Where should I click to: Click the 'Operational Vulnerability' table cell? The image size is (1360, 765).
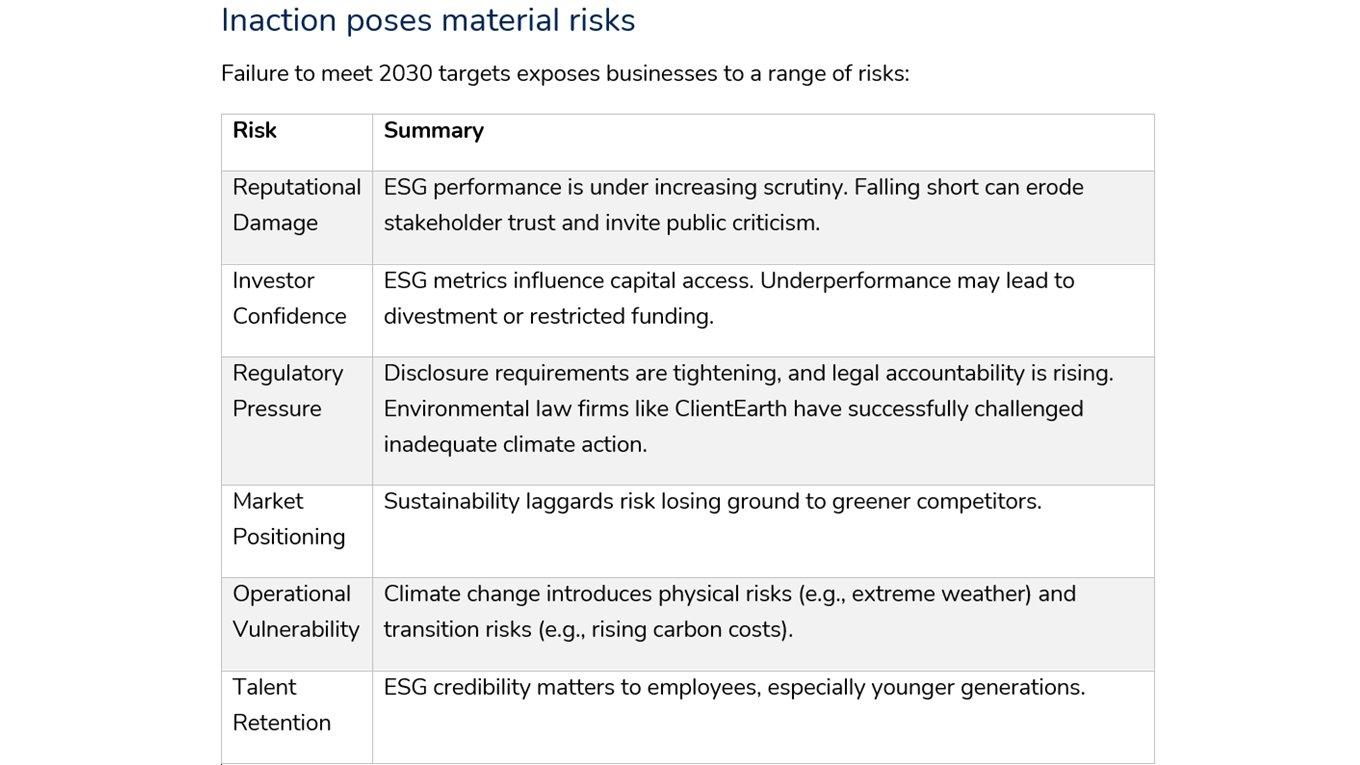[295, 612]
